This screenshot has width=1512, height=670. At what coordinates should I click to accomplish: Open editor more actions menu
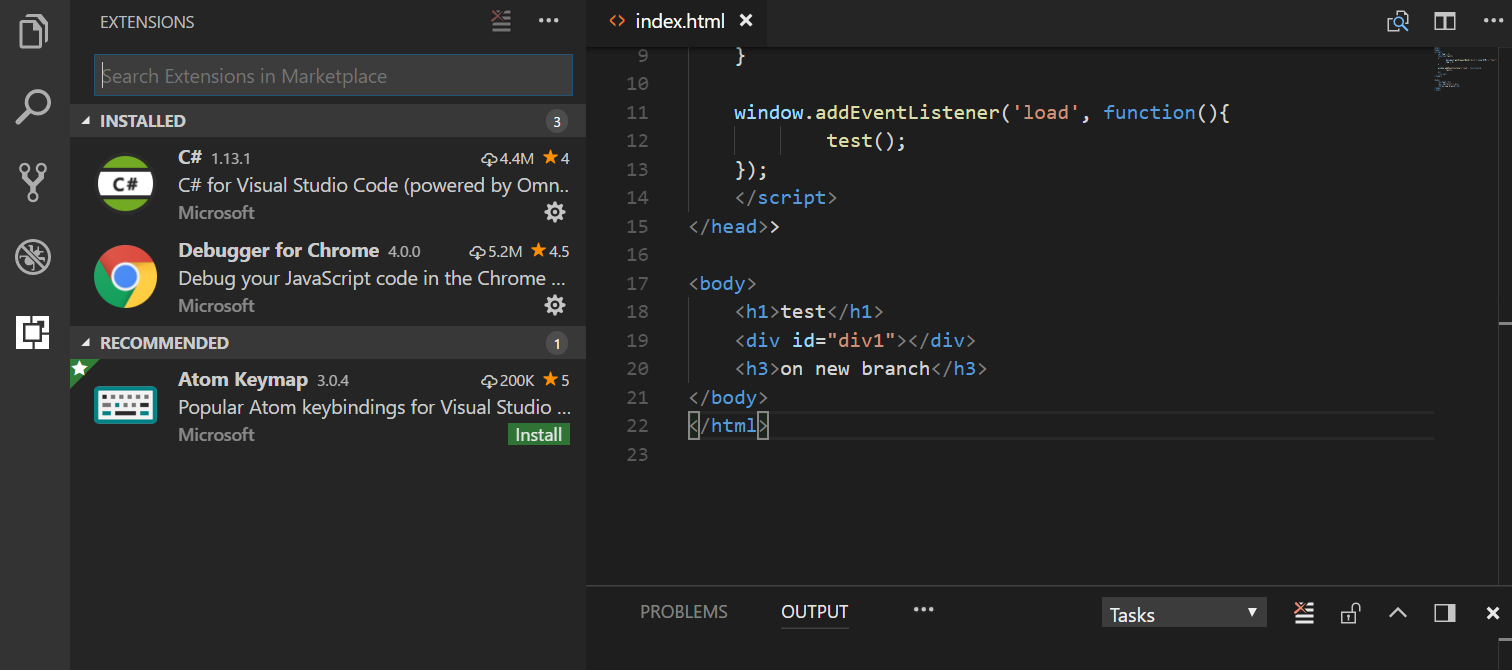[x=1492, y=21]
